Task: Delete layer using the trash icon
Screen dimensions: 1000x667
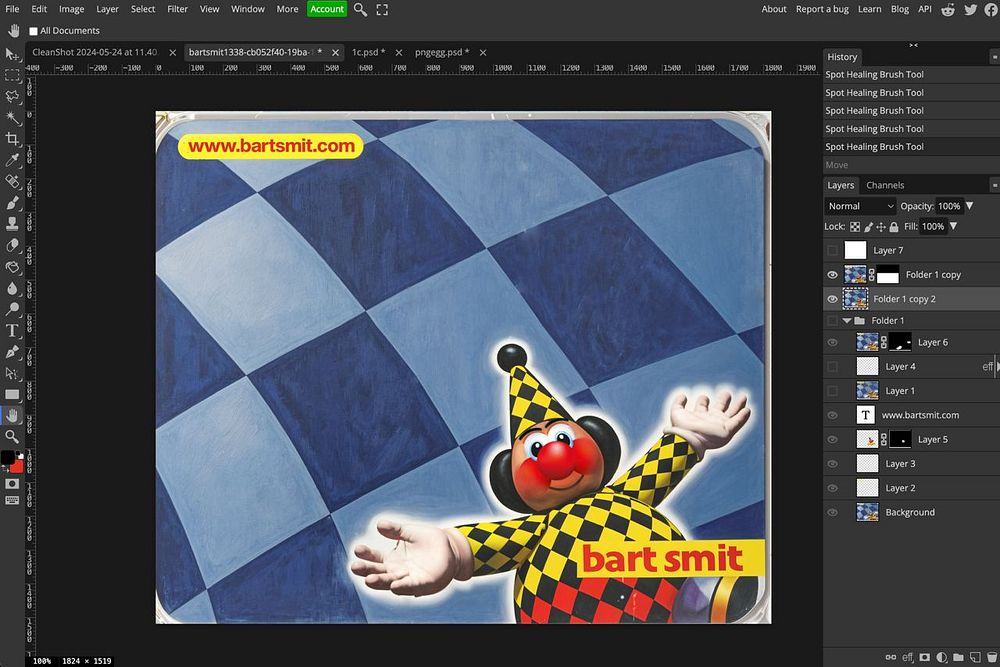Action: coord(991,657)
